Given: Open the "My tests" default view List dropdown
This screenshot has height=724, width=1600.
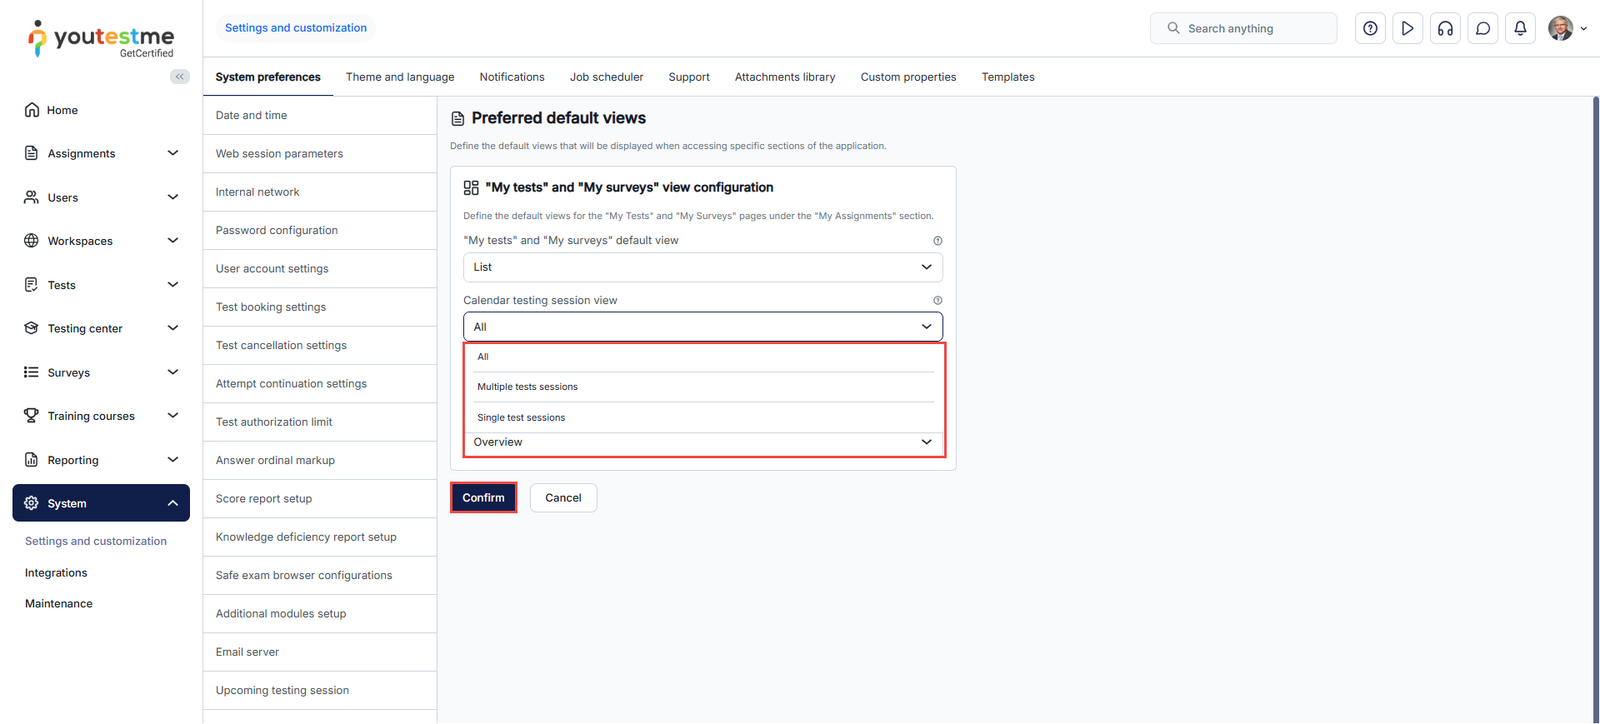Looking at the screenshot, I should [702, 268].
